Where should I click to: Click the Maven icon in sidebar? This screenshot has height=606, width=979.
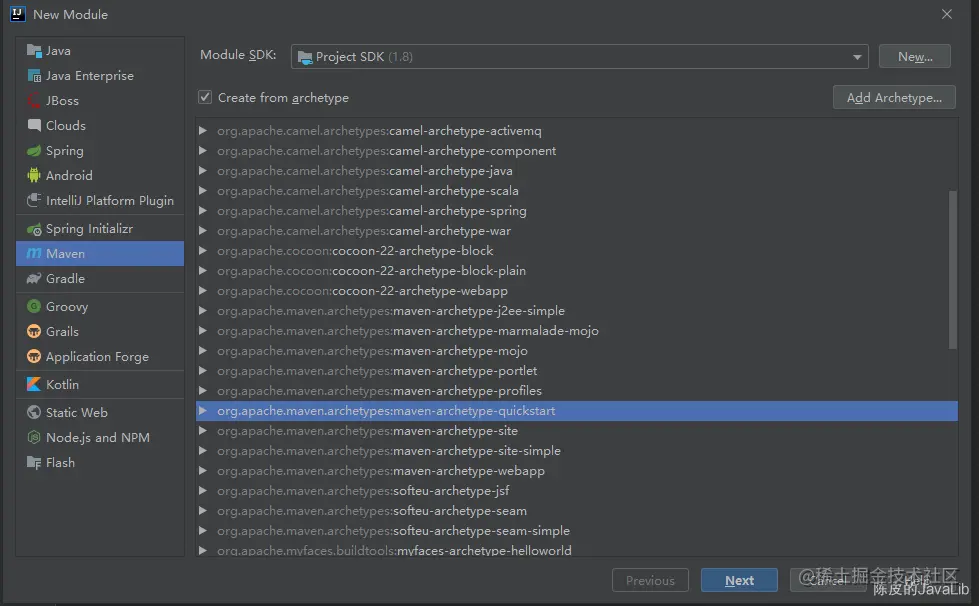point(34,253)
